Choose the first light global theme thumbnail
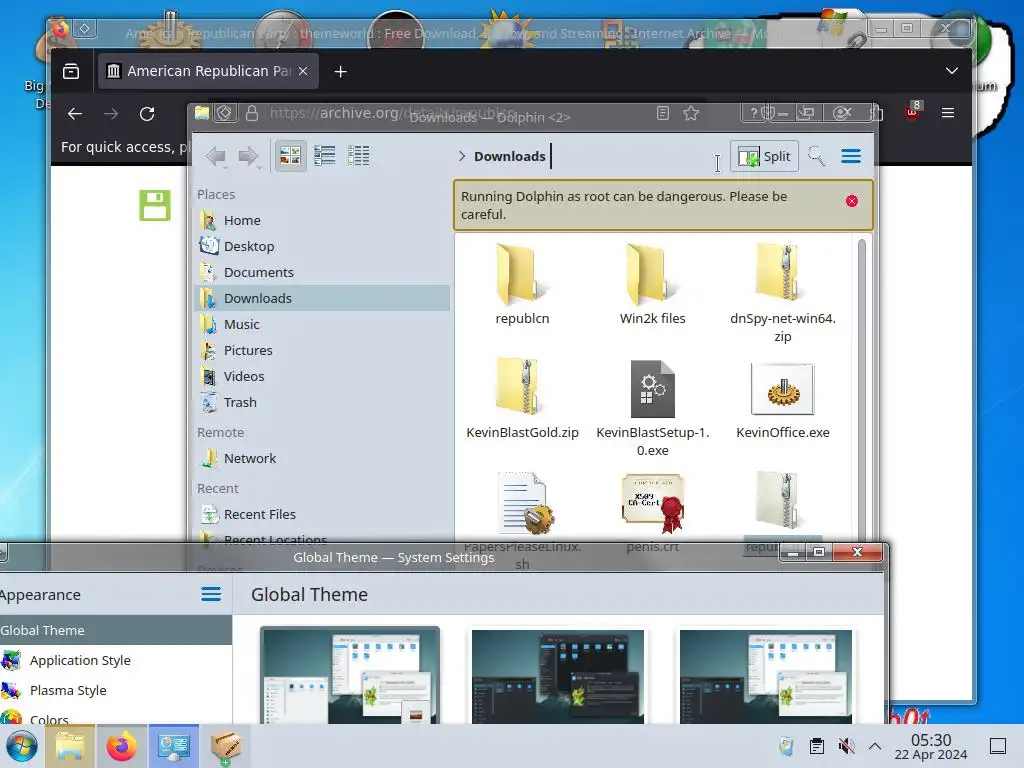The height and width of the screenshot is (768, 1024). pyautogui.click(x=350, y=675)
